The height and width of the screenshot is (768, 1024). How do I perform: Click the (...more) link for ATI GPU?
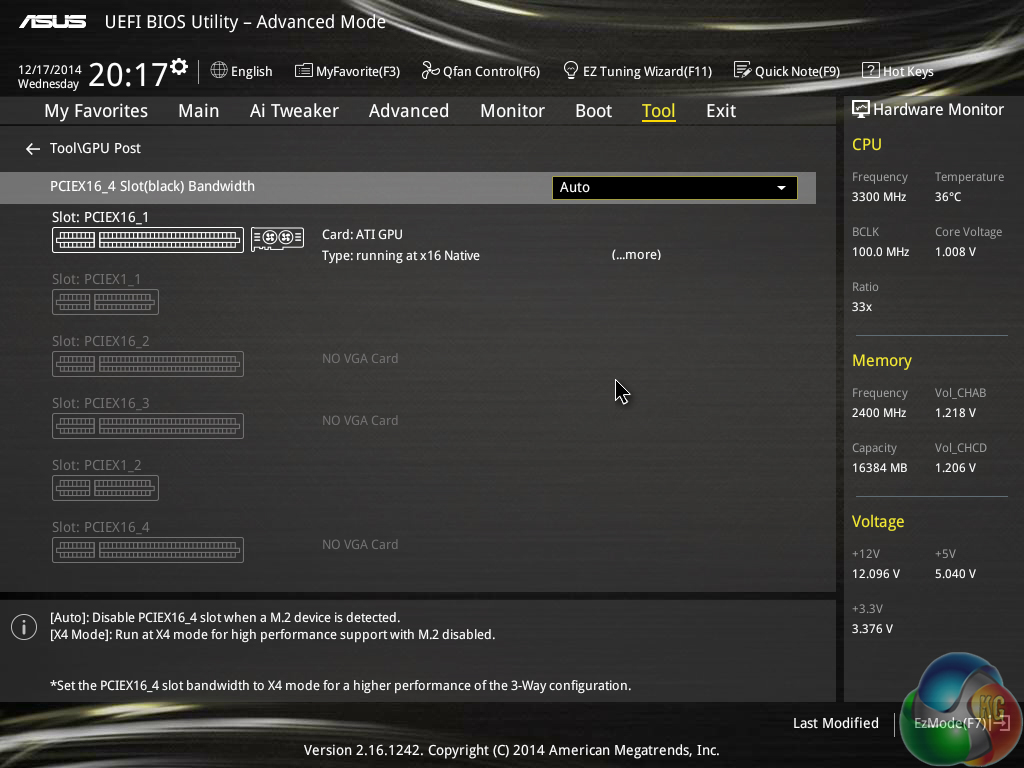point(636,255)
